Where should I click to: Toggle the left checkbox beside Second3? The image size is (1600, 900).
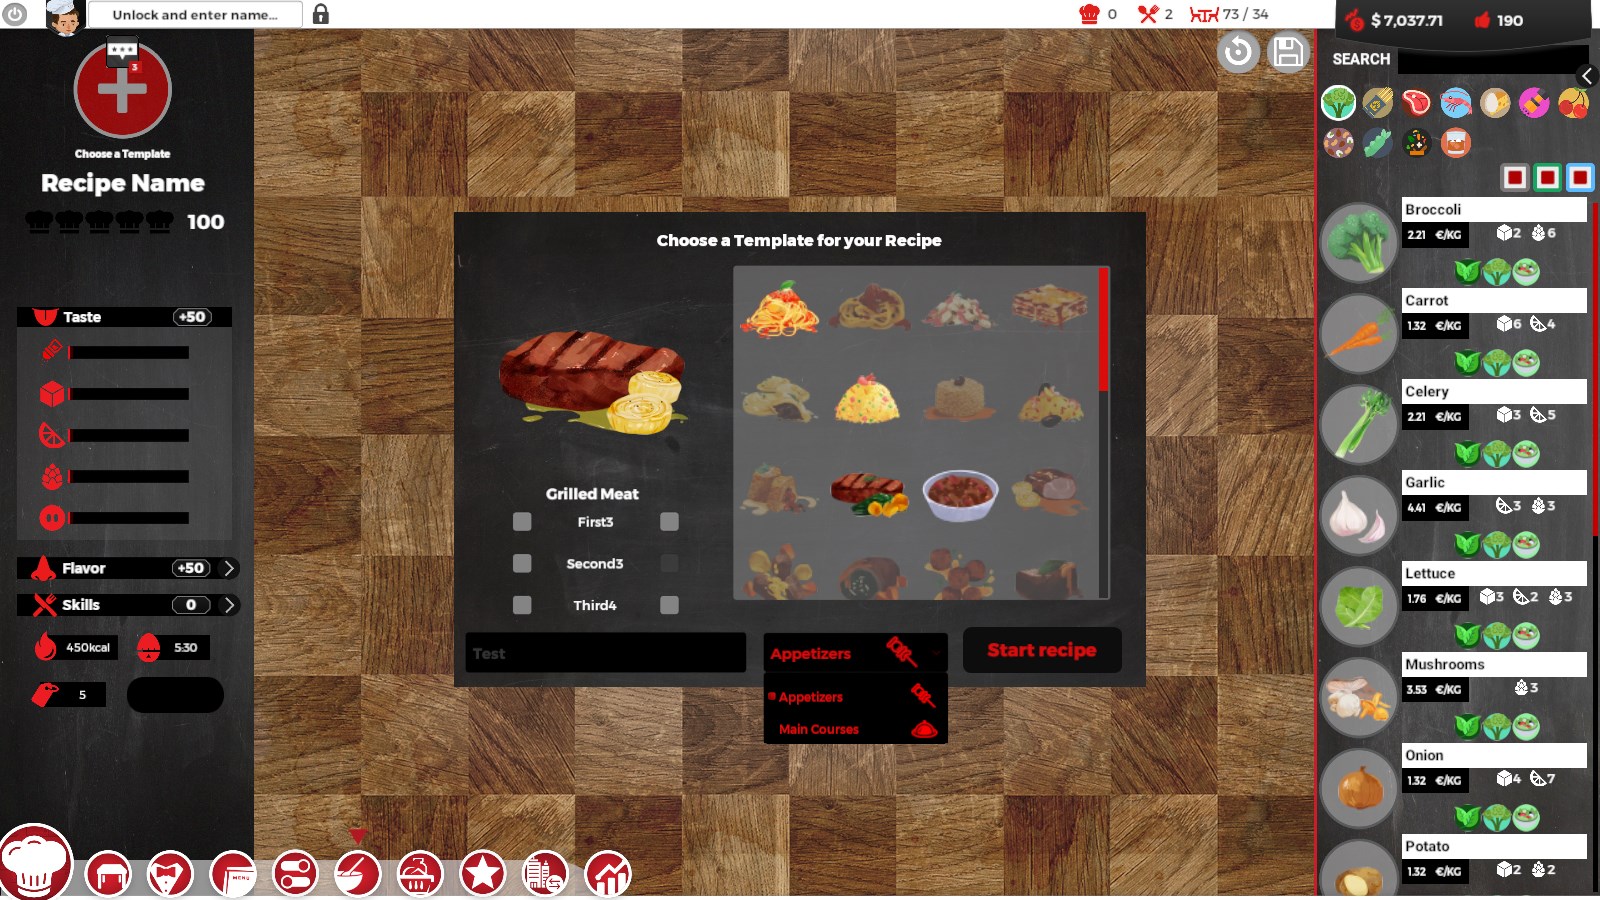522,564
